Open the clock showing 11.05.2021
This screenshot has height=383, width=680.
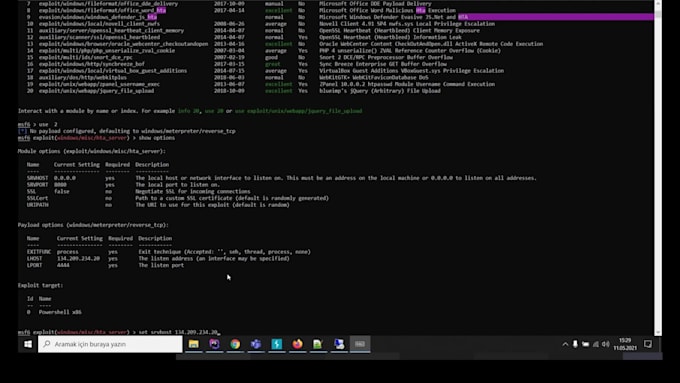625,344
